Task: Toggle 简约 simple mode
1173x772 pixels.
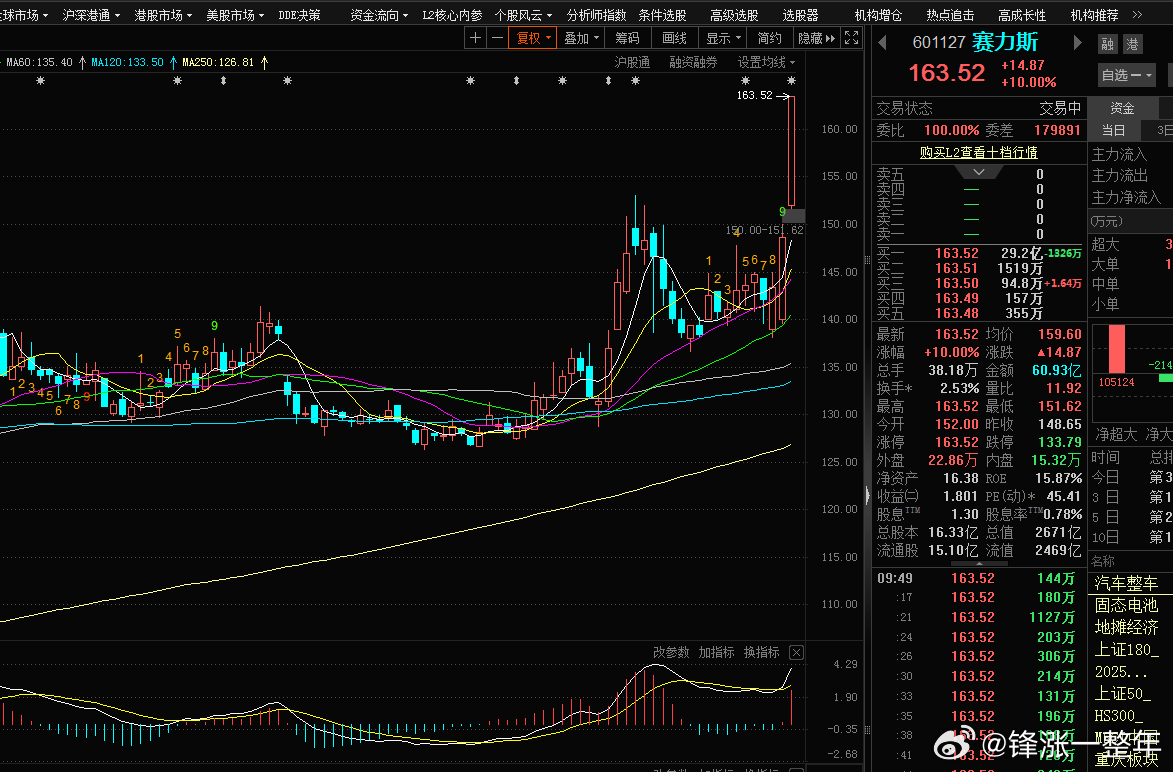Action: click(x=769, y=37)
